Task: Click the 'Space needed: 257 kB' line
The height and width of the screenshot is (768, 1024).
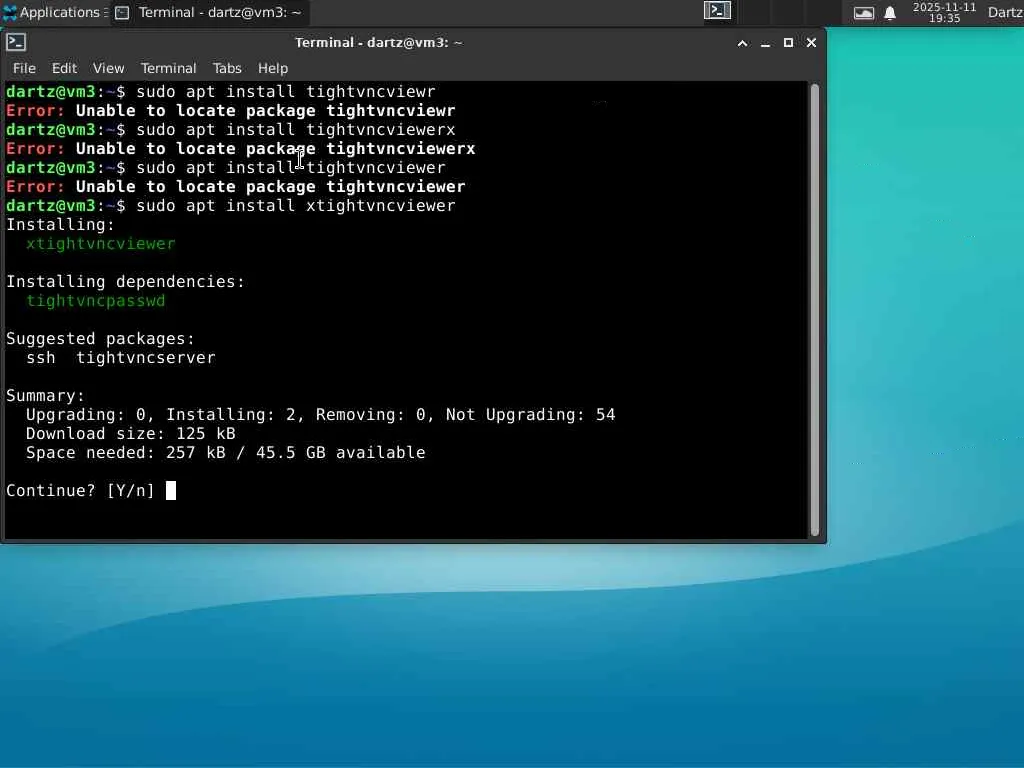Action: 225,453
